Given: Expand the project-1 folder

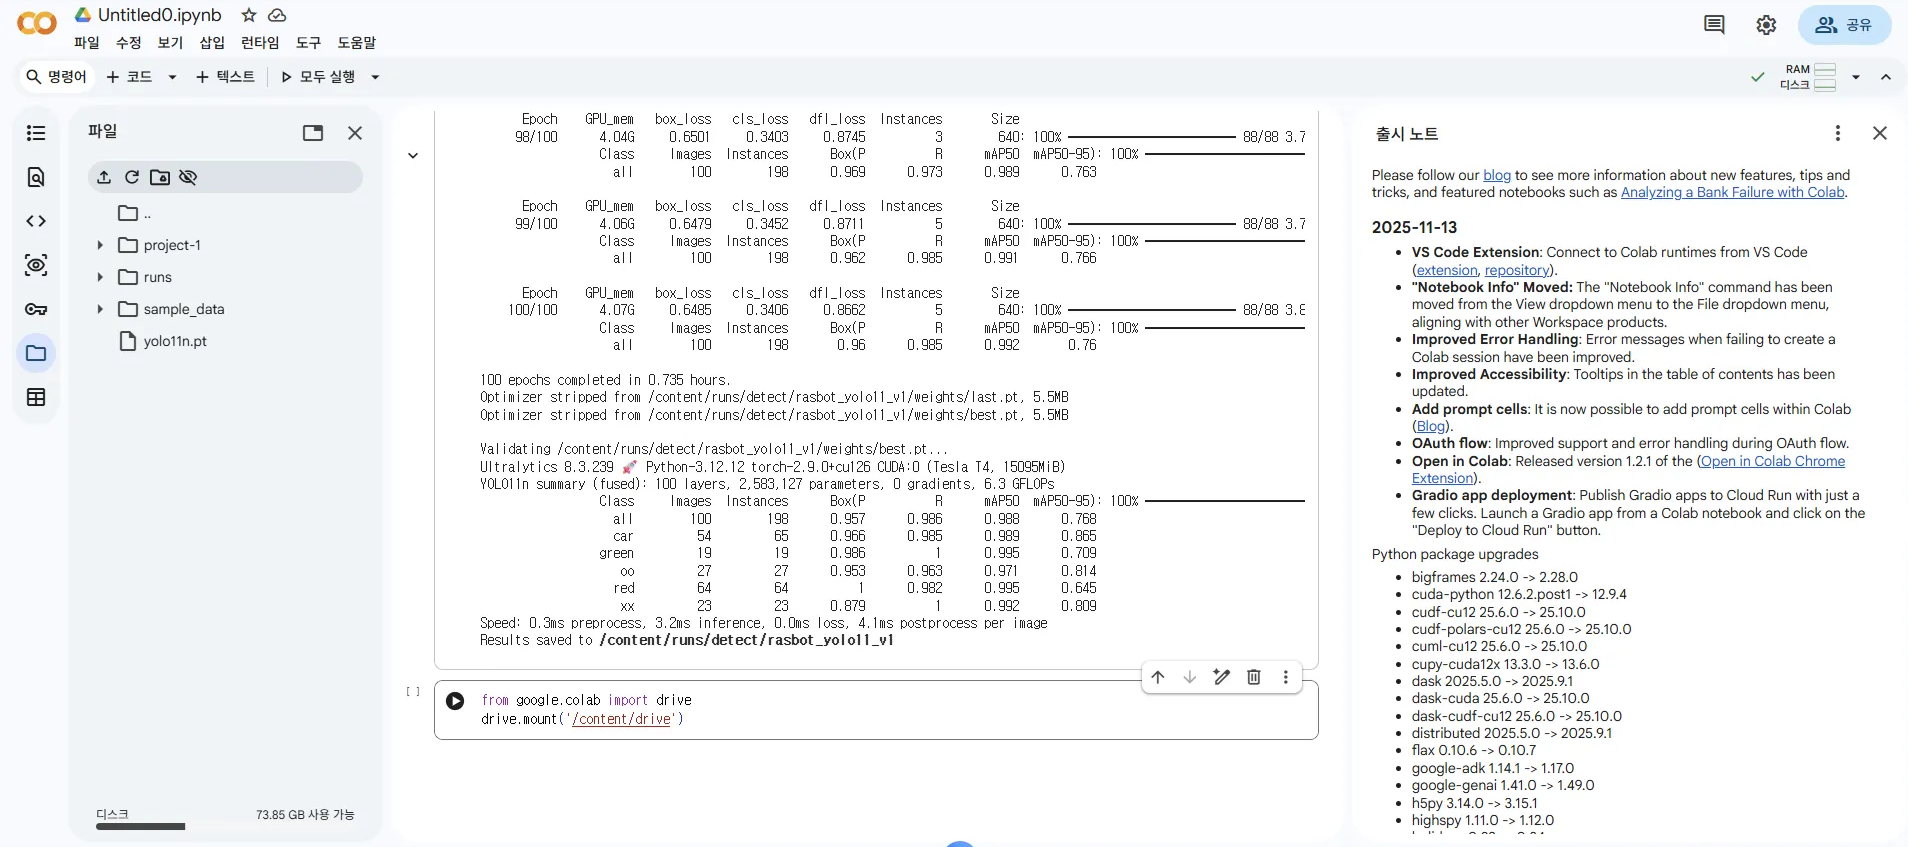Looking at the screenshot, I should tap(100, 245).
